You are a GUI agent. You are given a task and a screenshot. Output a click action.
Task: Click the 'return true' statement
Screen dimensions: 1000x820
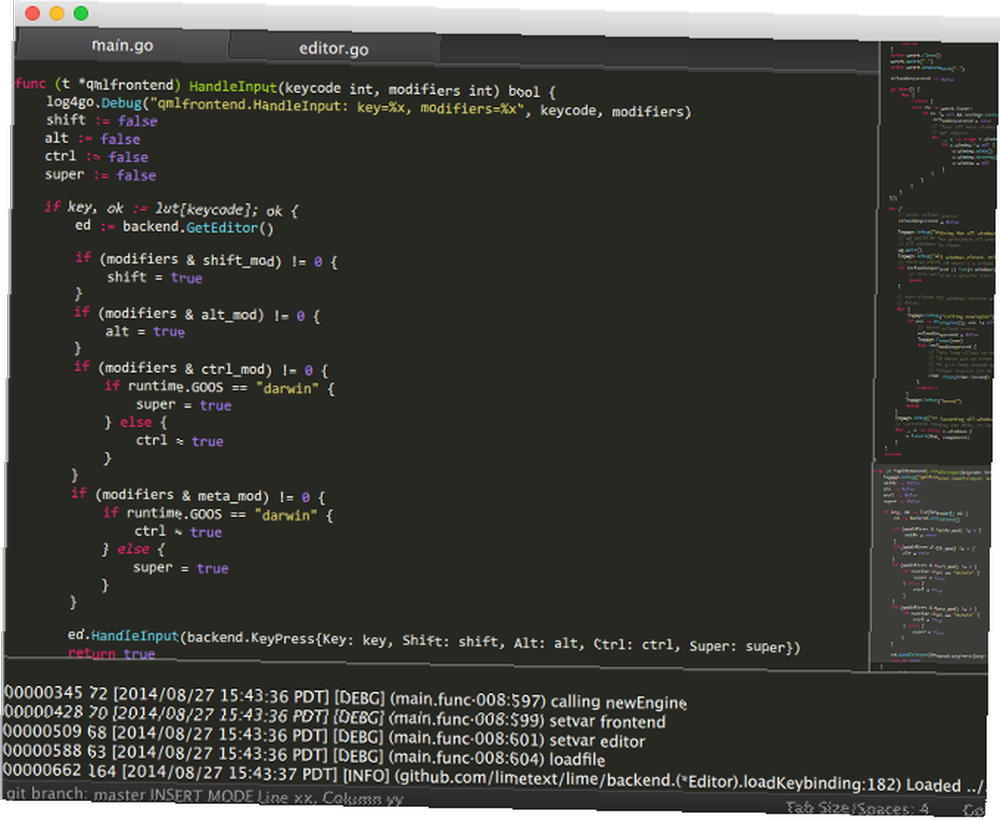pos(112,654)
